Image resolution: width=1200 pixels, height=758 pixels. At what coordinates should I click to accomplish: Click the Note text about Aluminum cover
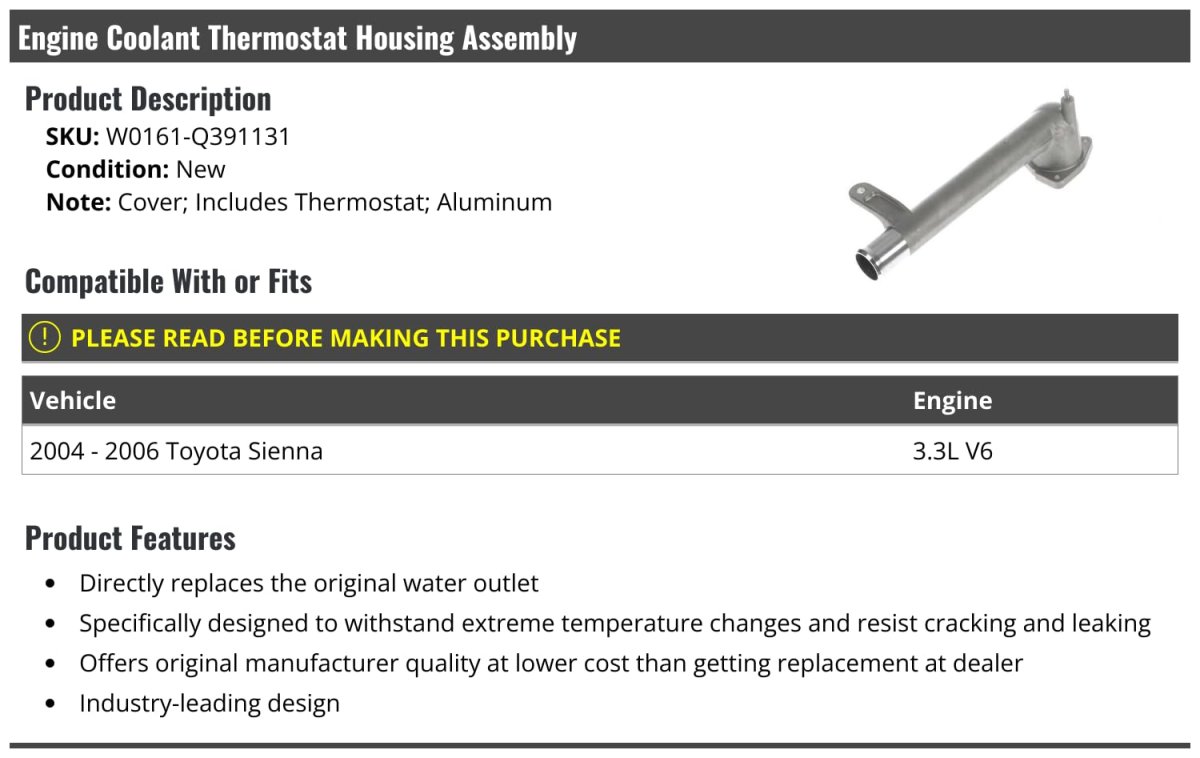pyautogui.click(x=334, y=202)
